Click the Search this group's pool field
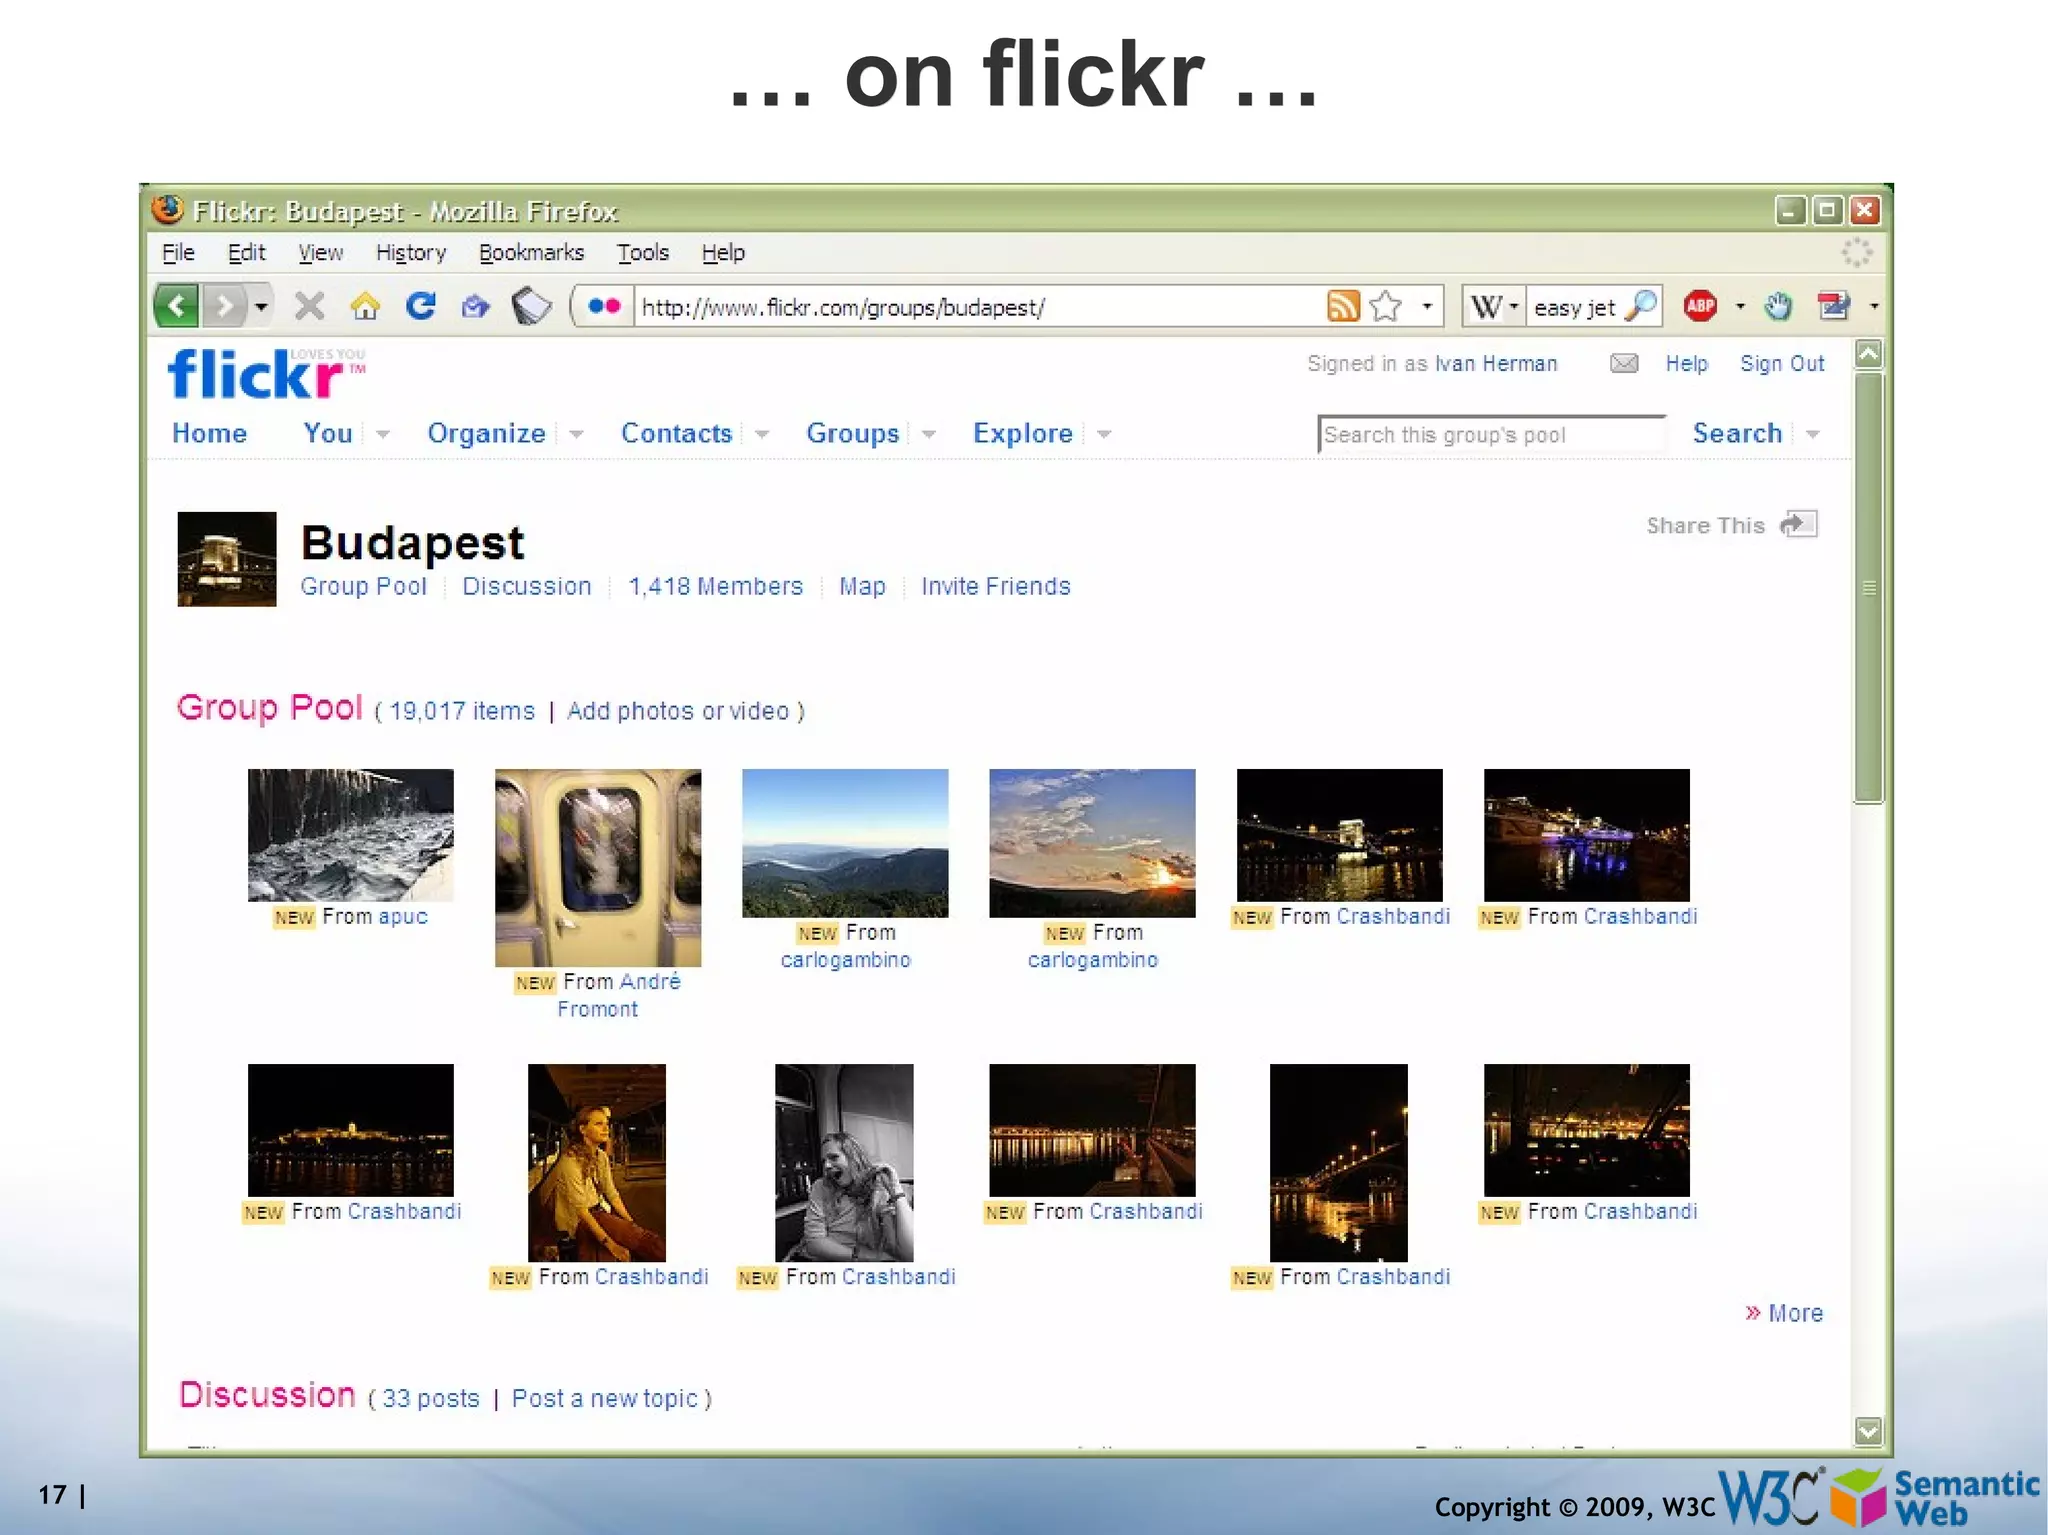The width and height of the screenshot is (2048, 1535). tap(1490, 435)
